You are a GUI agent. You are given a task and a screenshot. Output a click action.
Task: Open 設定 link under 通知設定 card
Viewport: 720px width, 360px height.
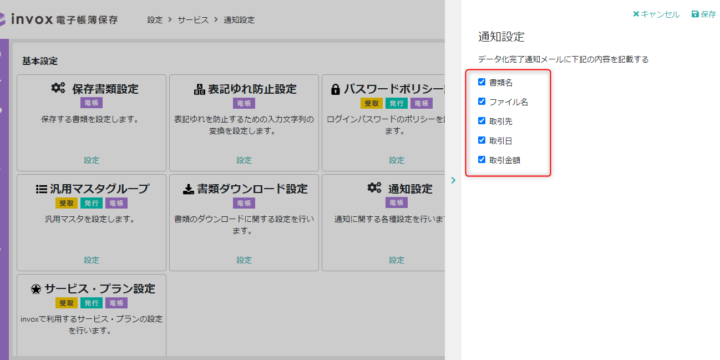(396, 260)
